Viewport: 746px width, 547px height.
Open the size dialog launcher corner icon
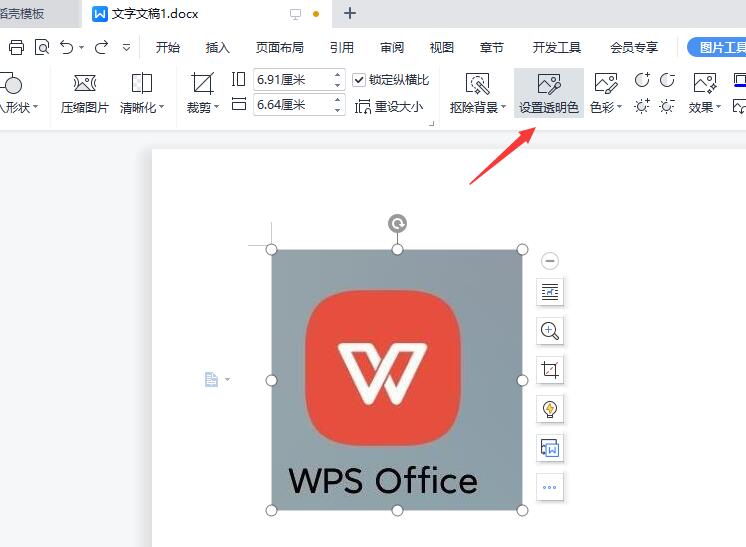[x=432, y=124]
